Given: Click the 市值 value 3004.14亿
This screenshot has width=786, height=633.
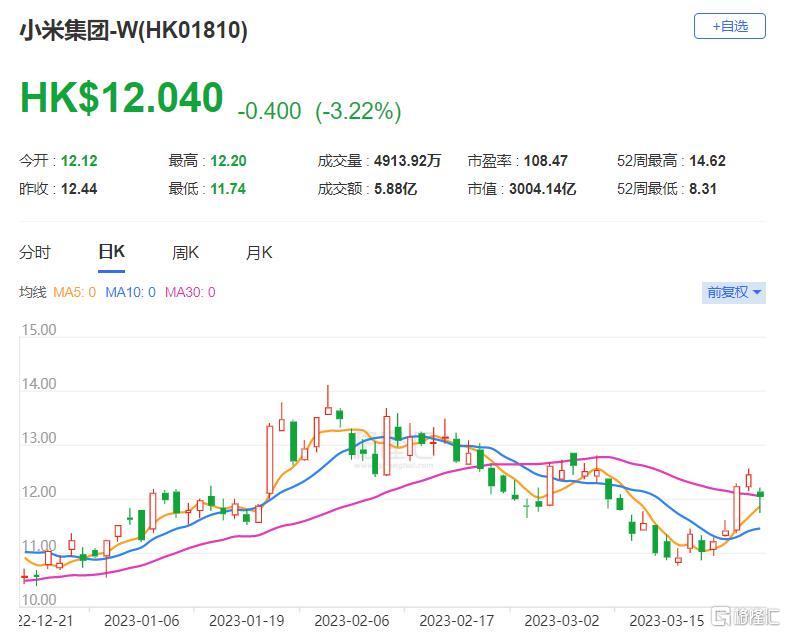Looking at the screenshot, I should pos(542,189).
